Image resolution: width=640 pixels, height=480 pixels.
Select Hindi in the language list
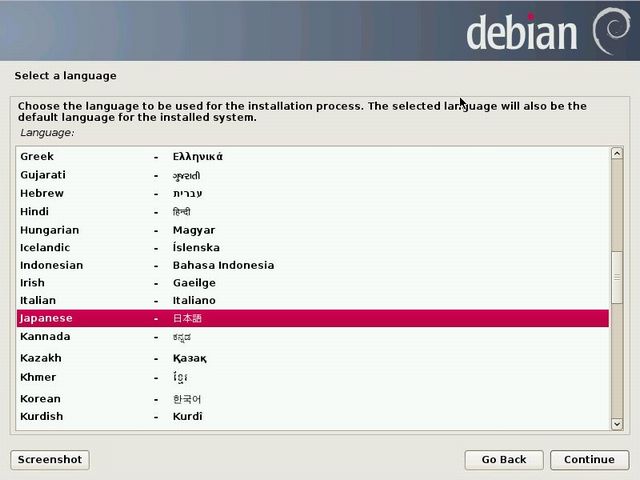coord(313,211)
